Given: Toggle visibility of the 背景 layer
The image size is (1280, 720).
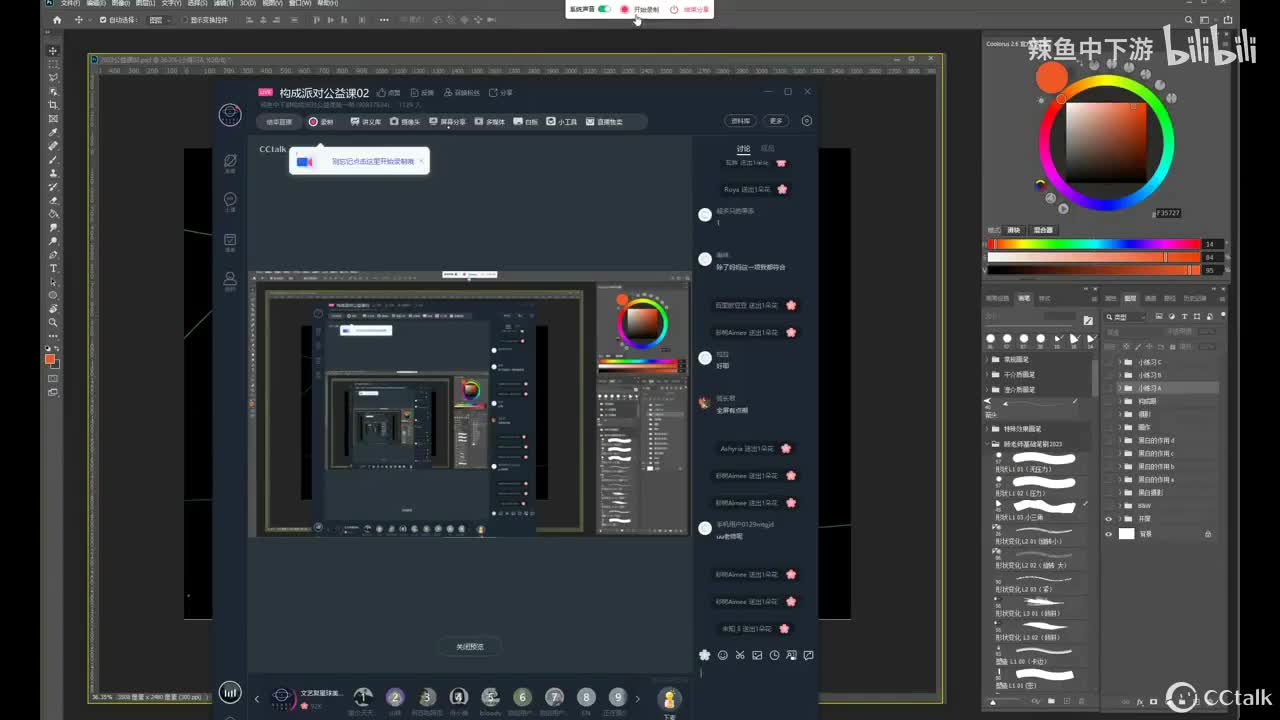Looking at the screenshot, I should pyautogui.click(x=1108, y=534).
